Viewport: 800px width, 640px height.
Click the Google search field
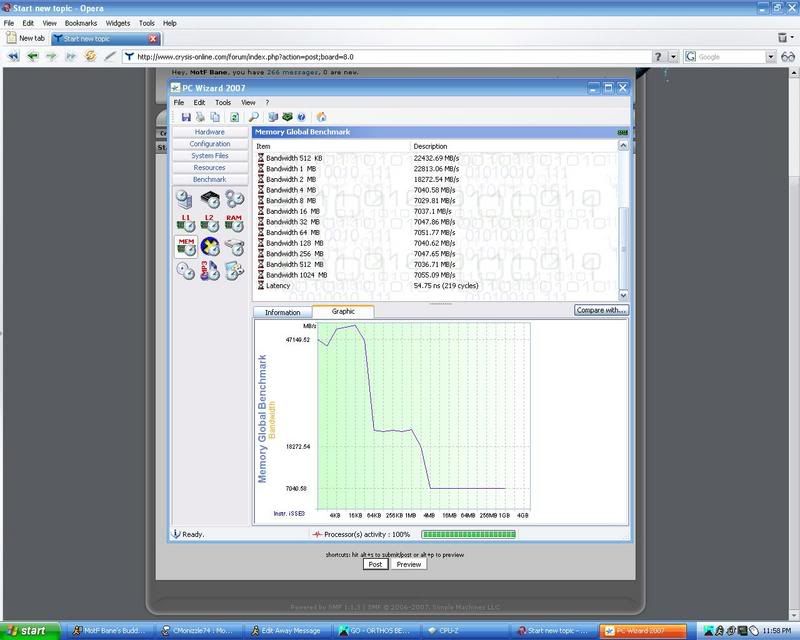tap(730, 57)
